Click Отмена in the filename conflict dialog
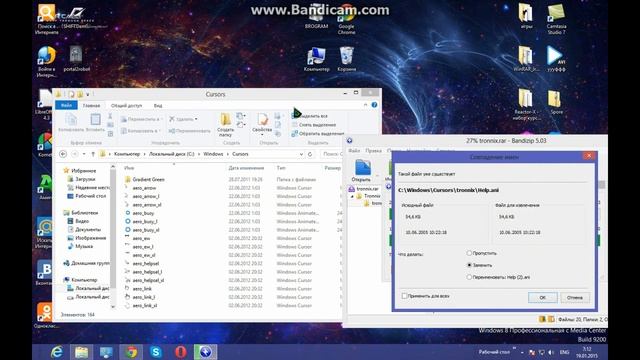 [574, 298]
